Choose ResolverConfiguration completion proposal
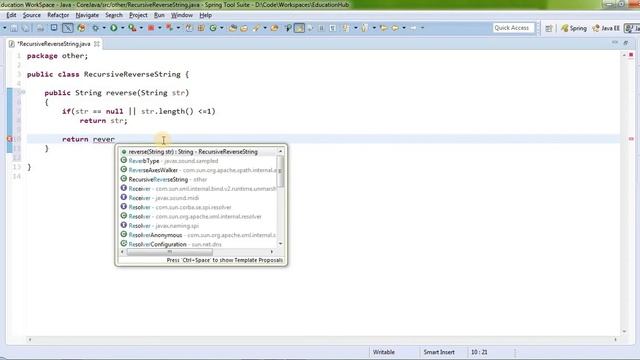This screenshot has width=640, height=360. [x=198, y=244]
